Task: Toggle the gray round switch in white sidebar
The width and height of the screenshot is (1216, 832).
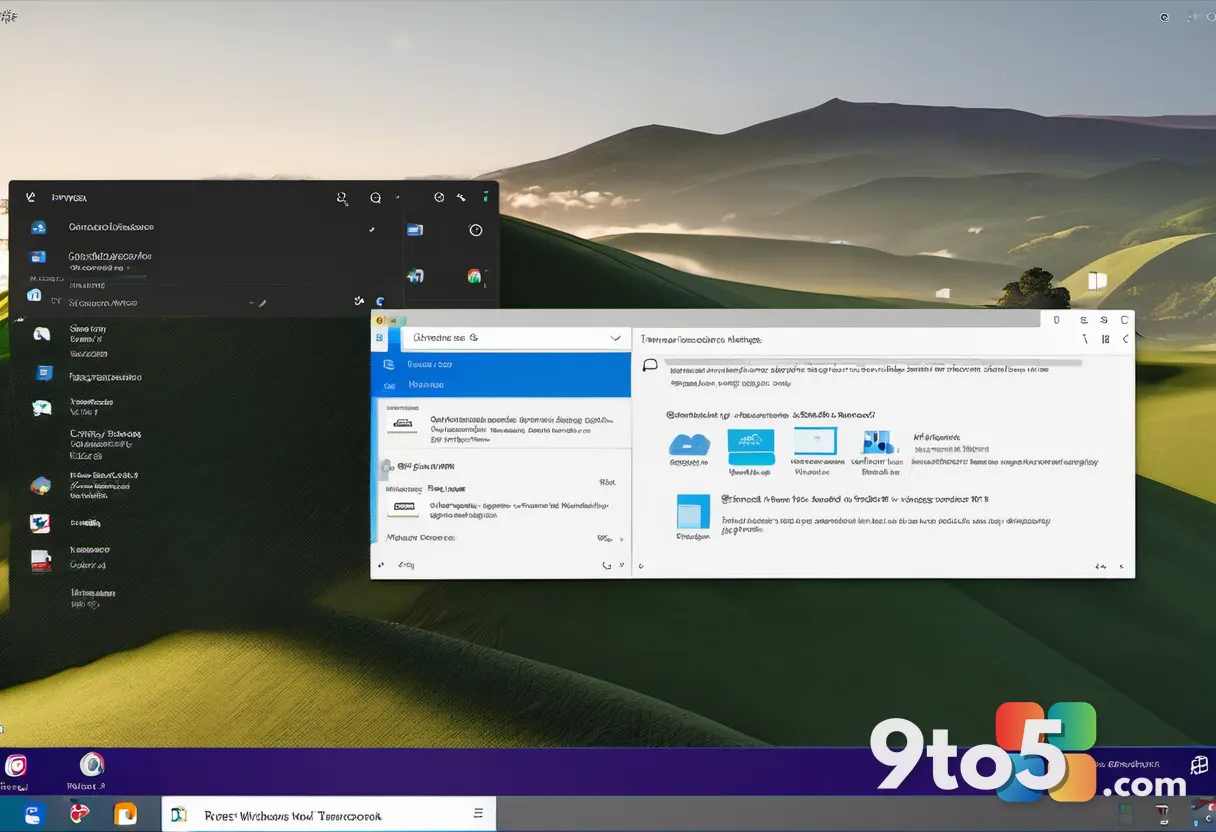Action: point(385,467)
